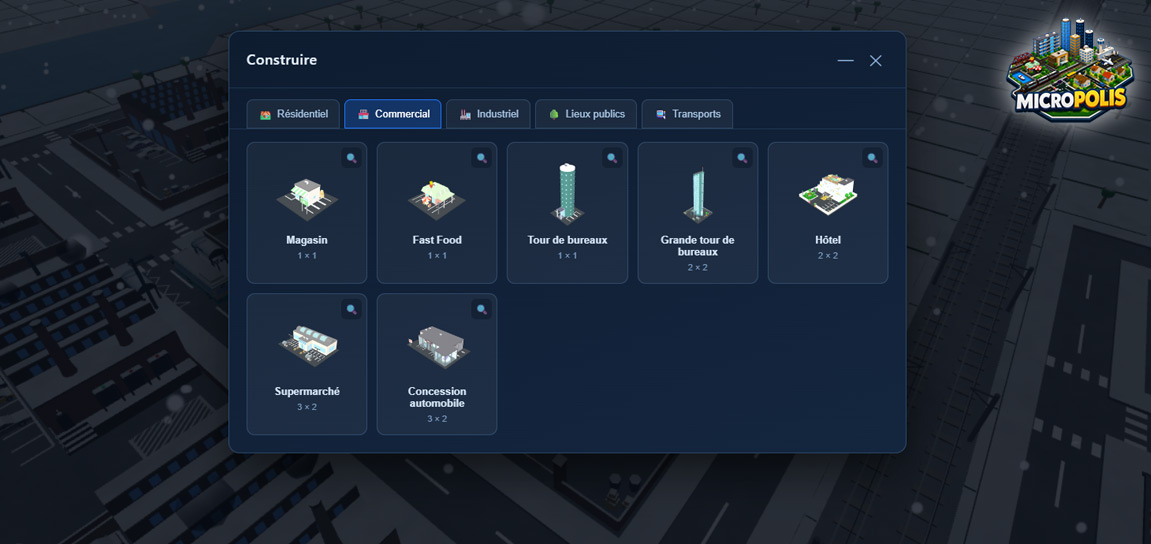Click the "Supermarché" label text
1151x544 pixels.
307,391
